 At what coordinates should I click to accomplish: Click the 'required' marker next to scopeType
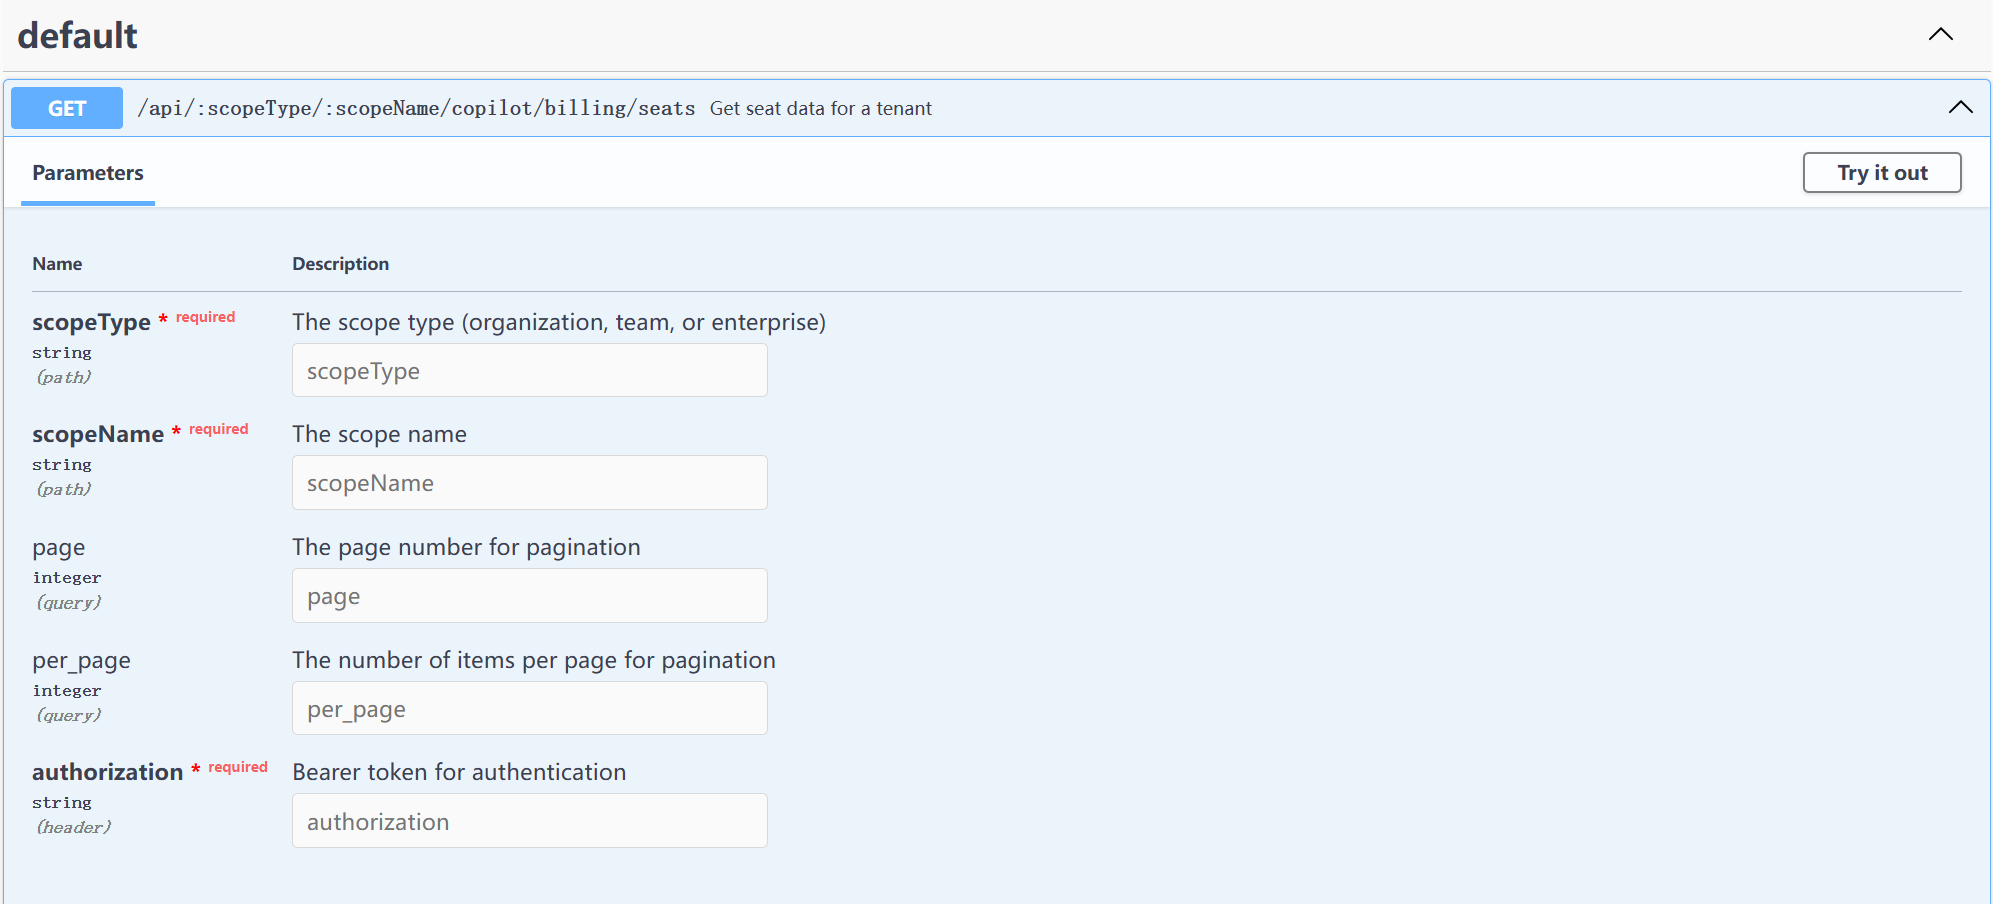point(206,317)
